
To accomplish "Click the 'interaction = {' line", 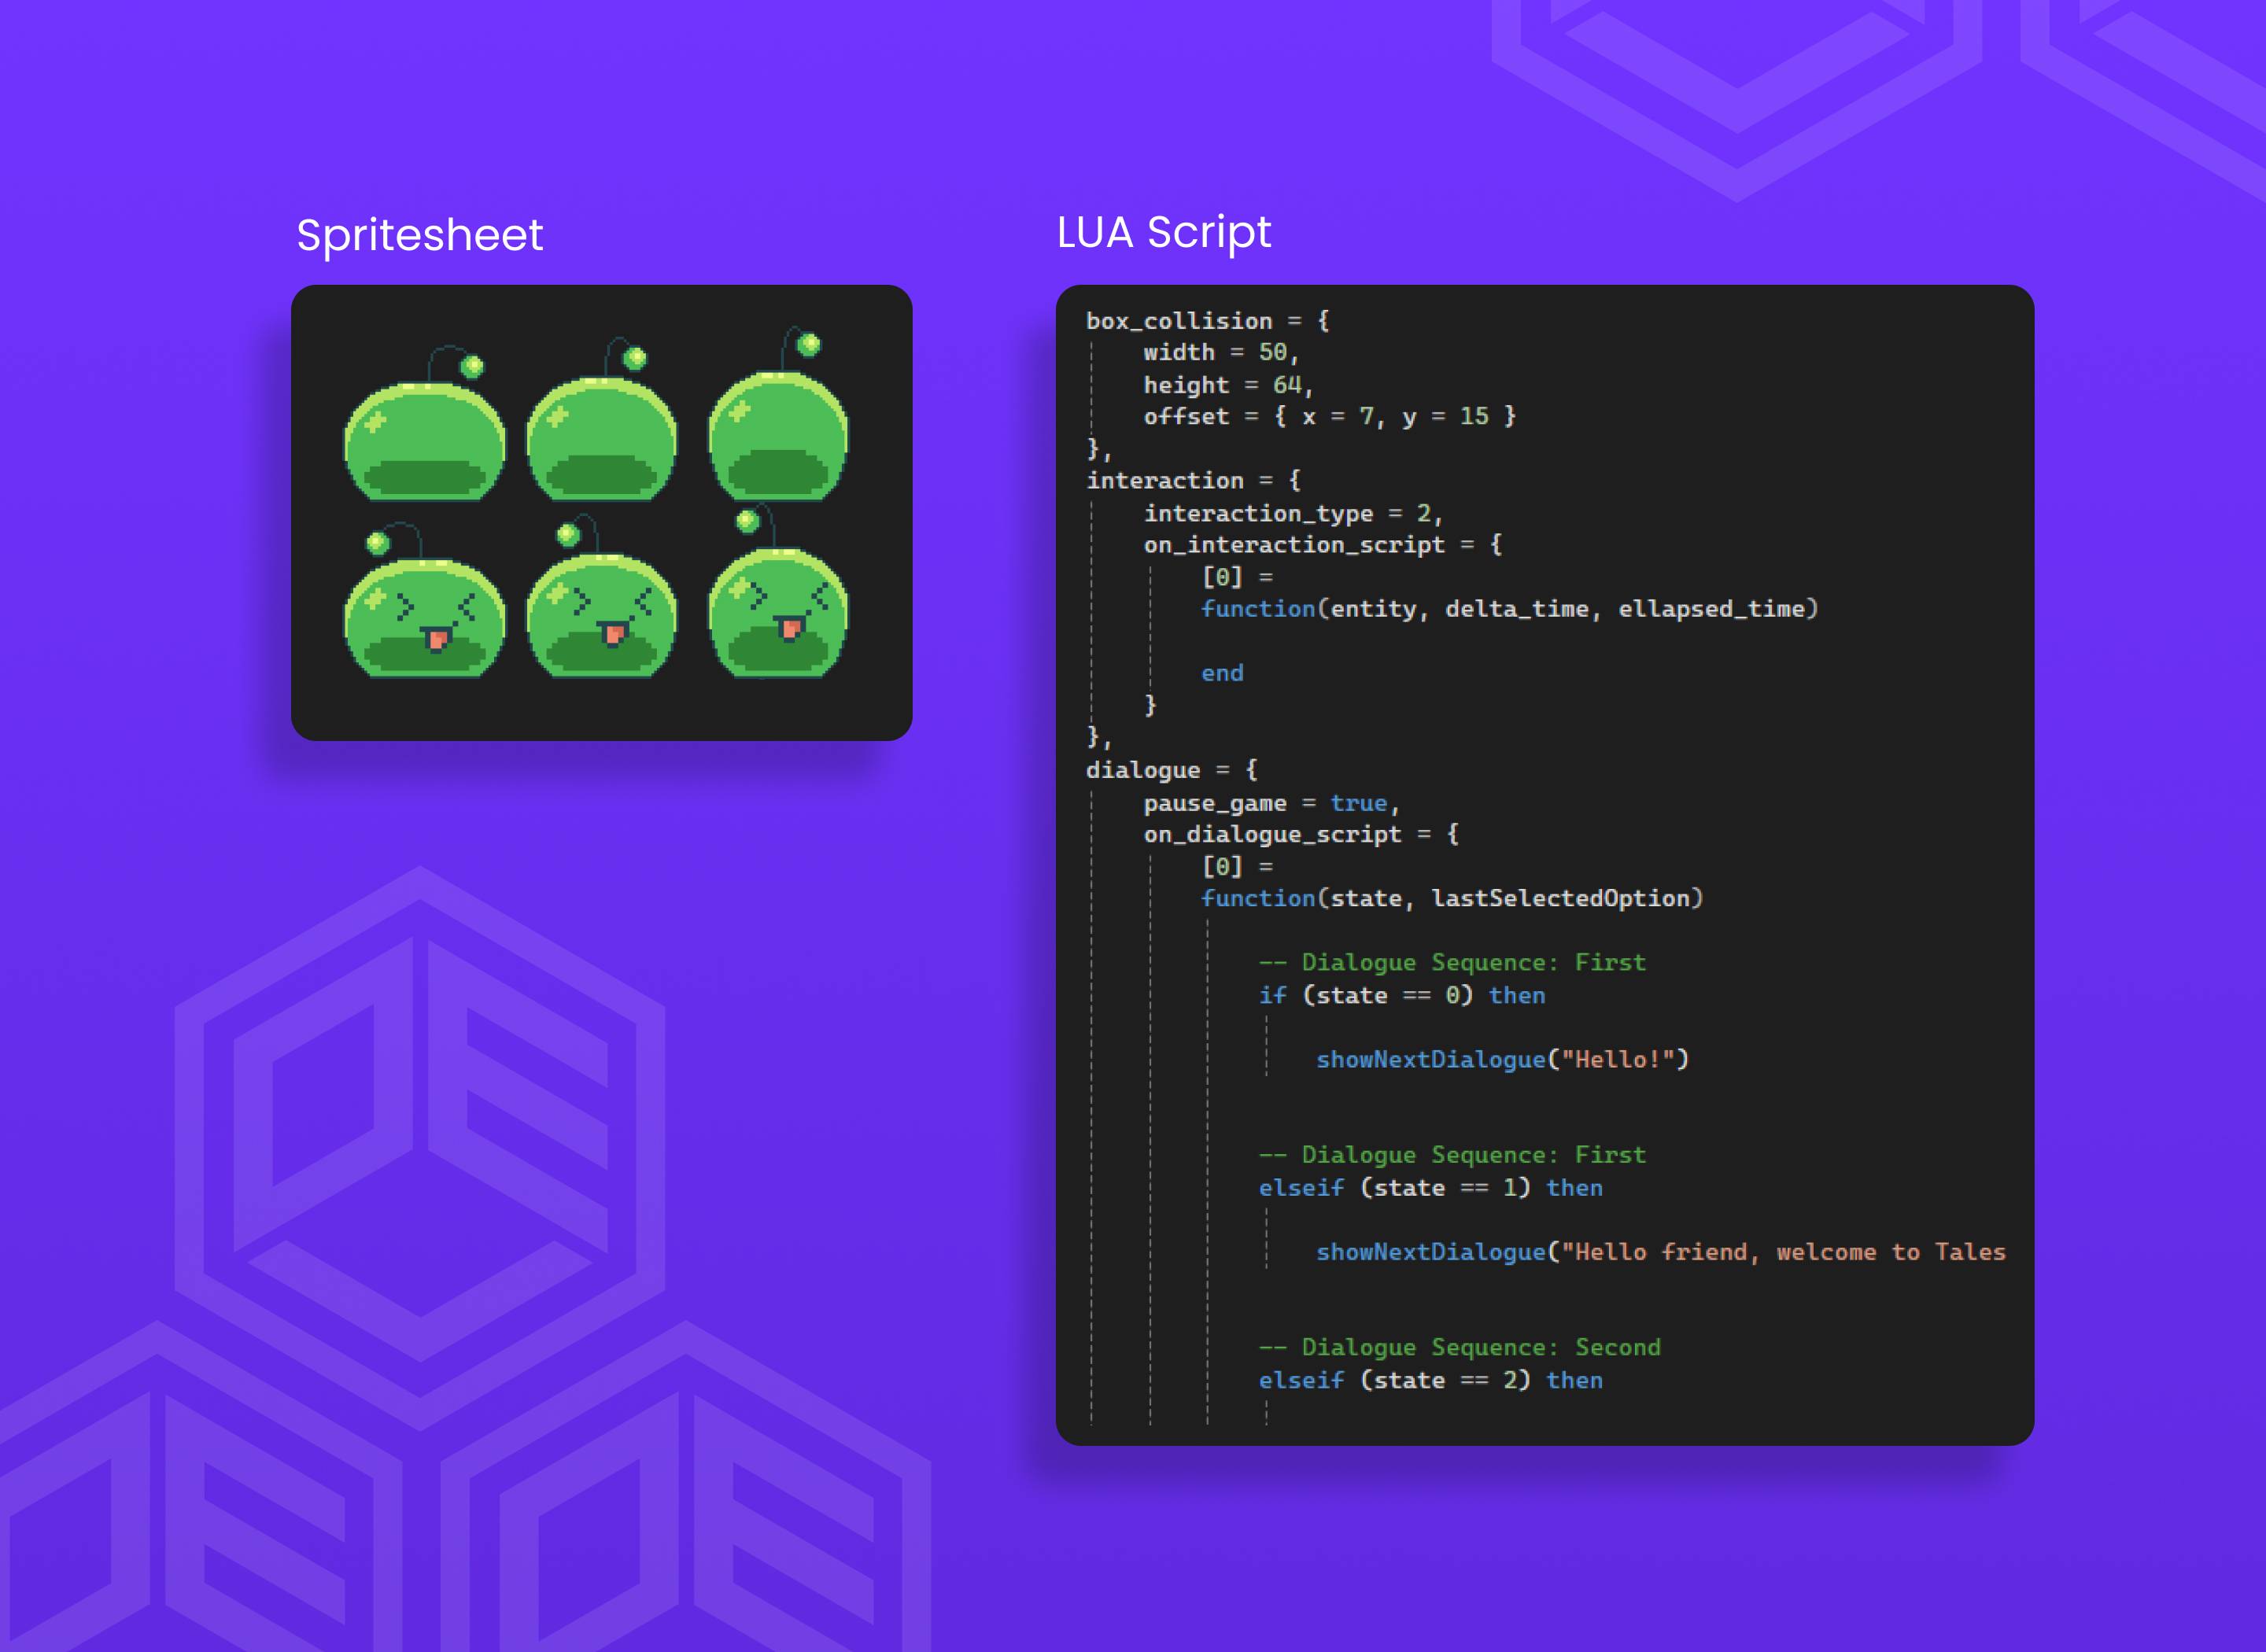I will click(1193, 481).
